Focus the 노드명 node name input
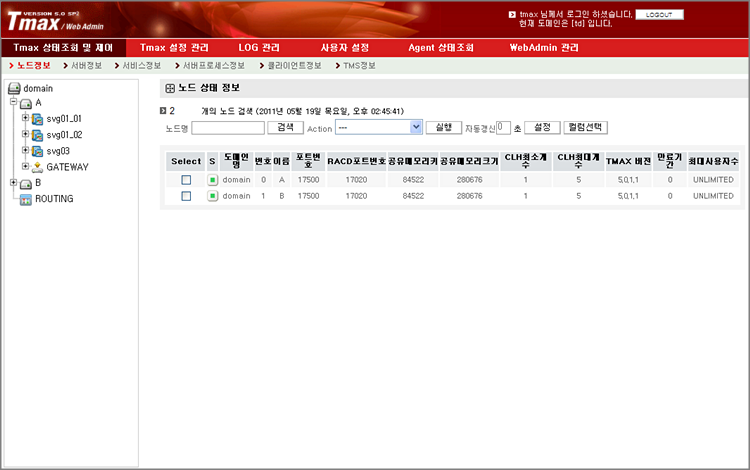Viewport: 750px width, 470px height. click(x=228, y=128)
